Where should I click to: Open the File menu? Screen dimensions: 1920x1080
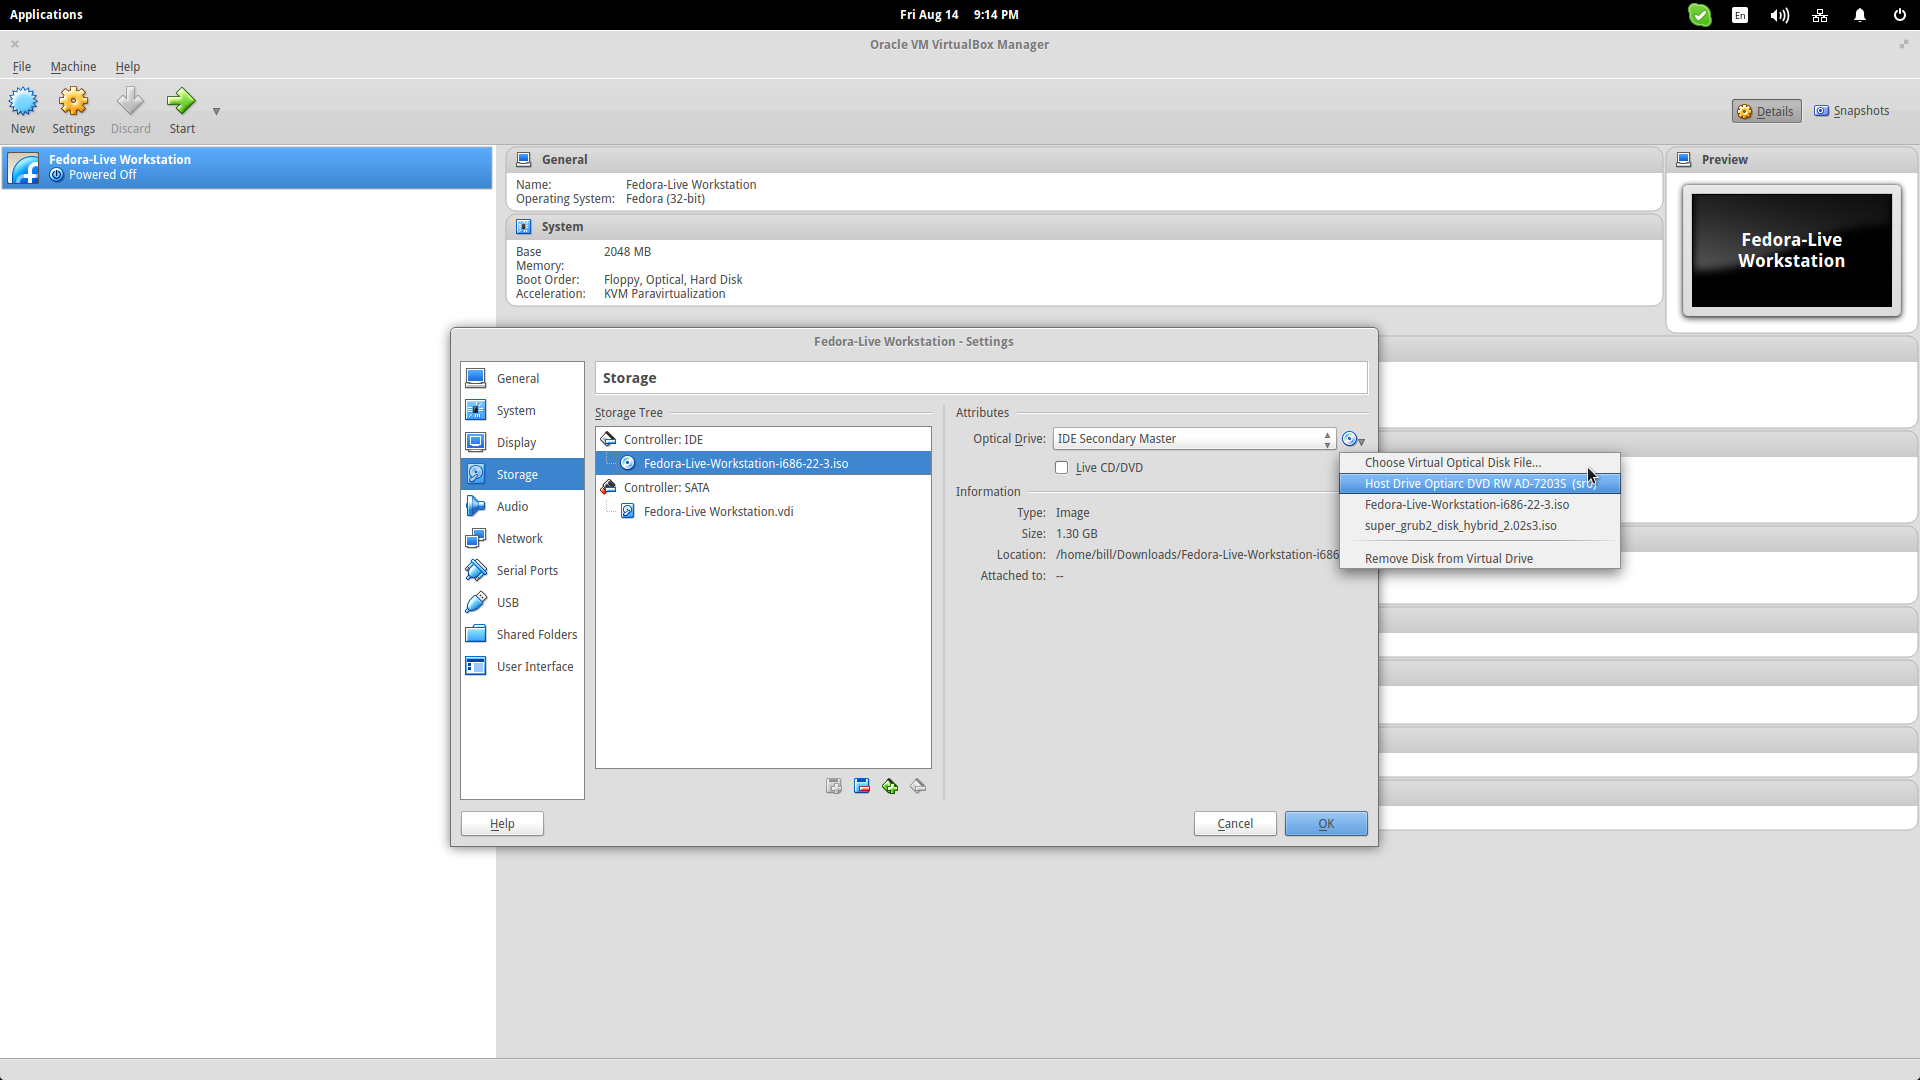tap(22, 67)
